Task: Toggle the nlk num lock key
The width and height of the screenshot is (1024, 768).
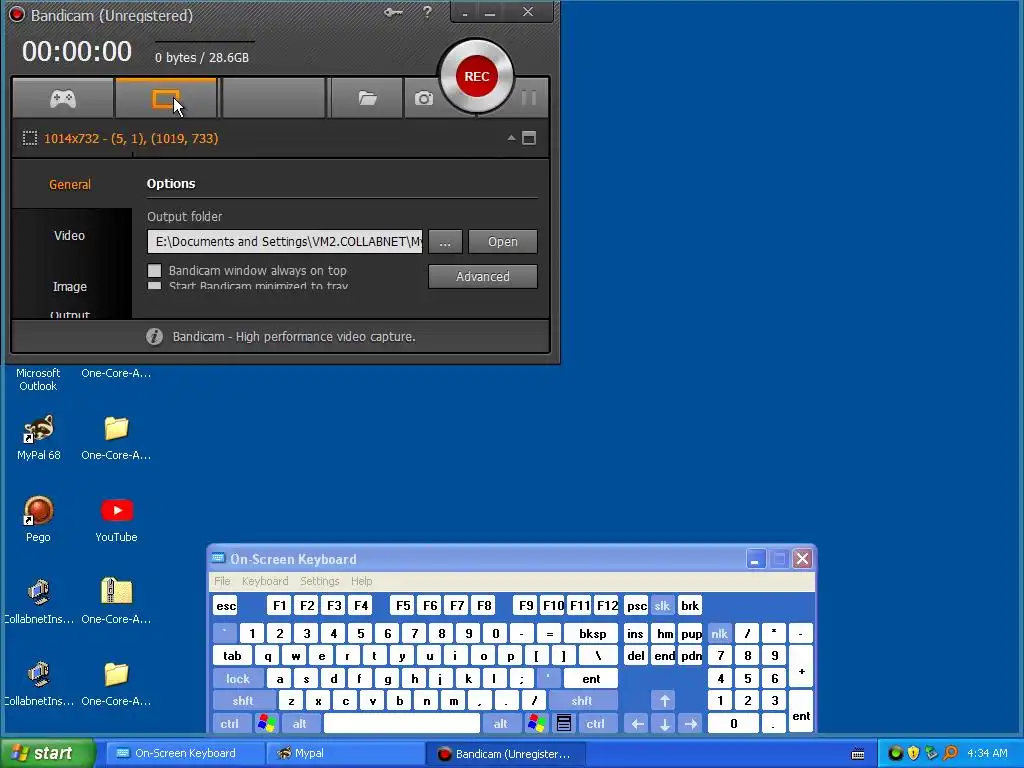Action: pos(719,633)
